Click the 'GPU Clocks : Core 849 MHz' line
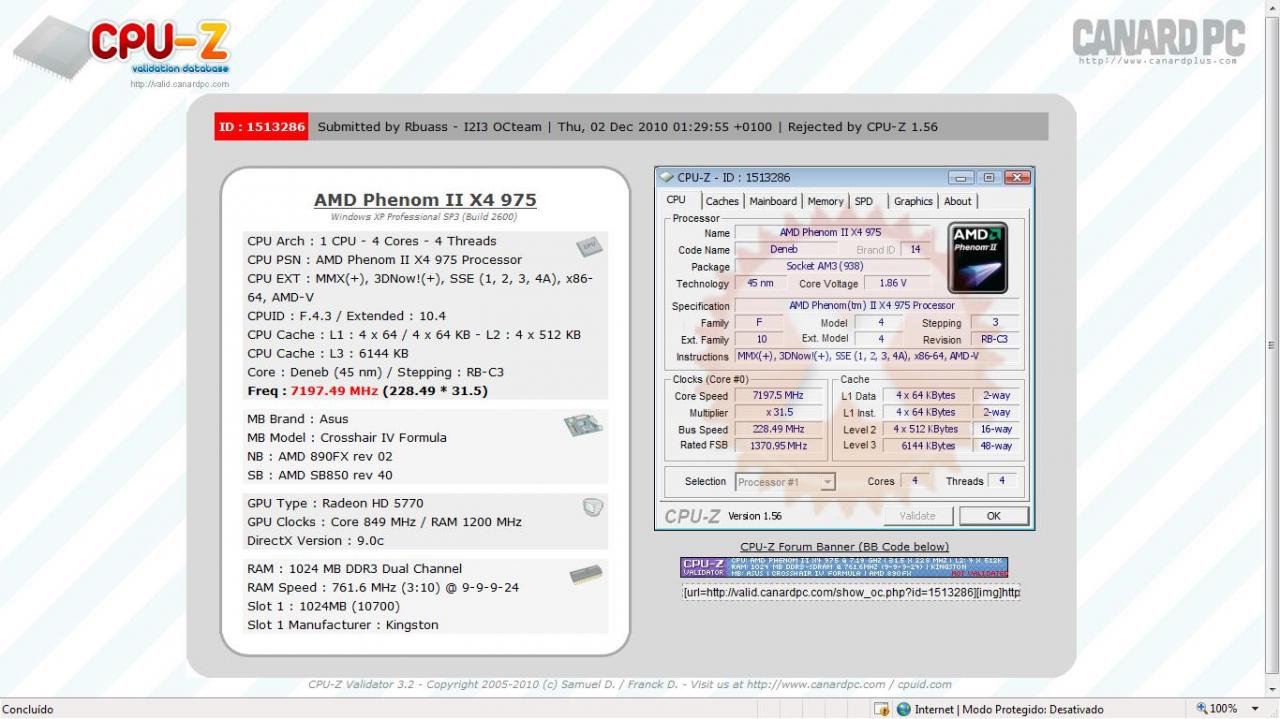 coord(385,522)
